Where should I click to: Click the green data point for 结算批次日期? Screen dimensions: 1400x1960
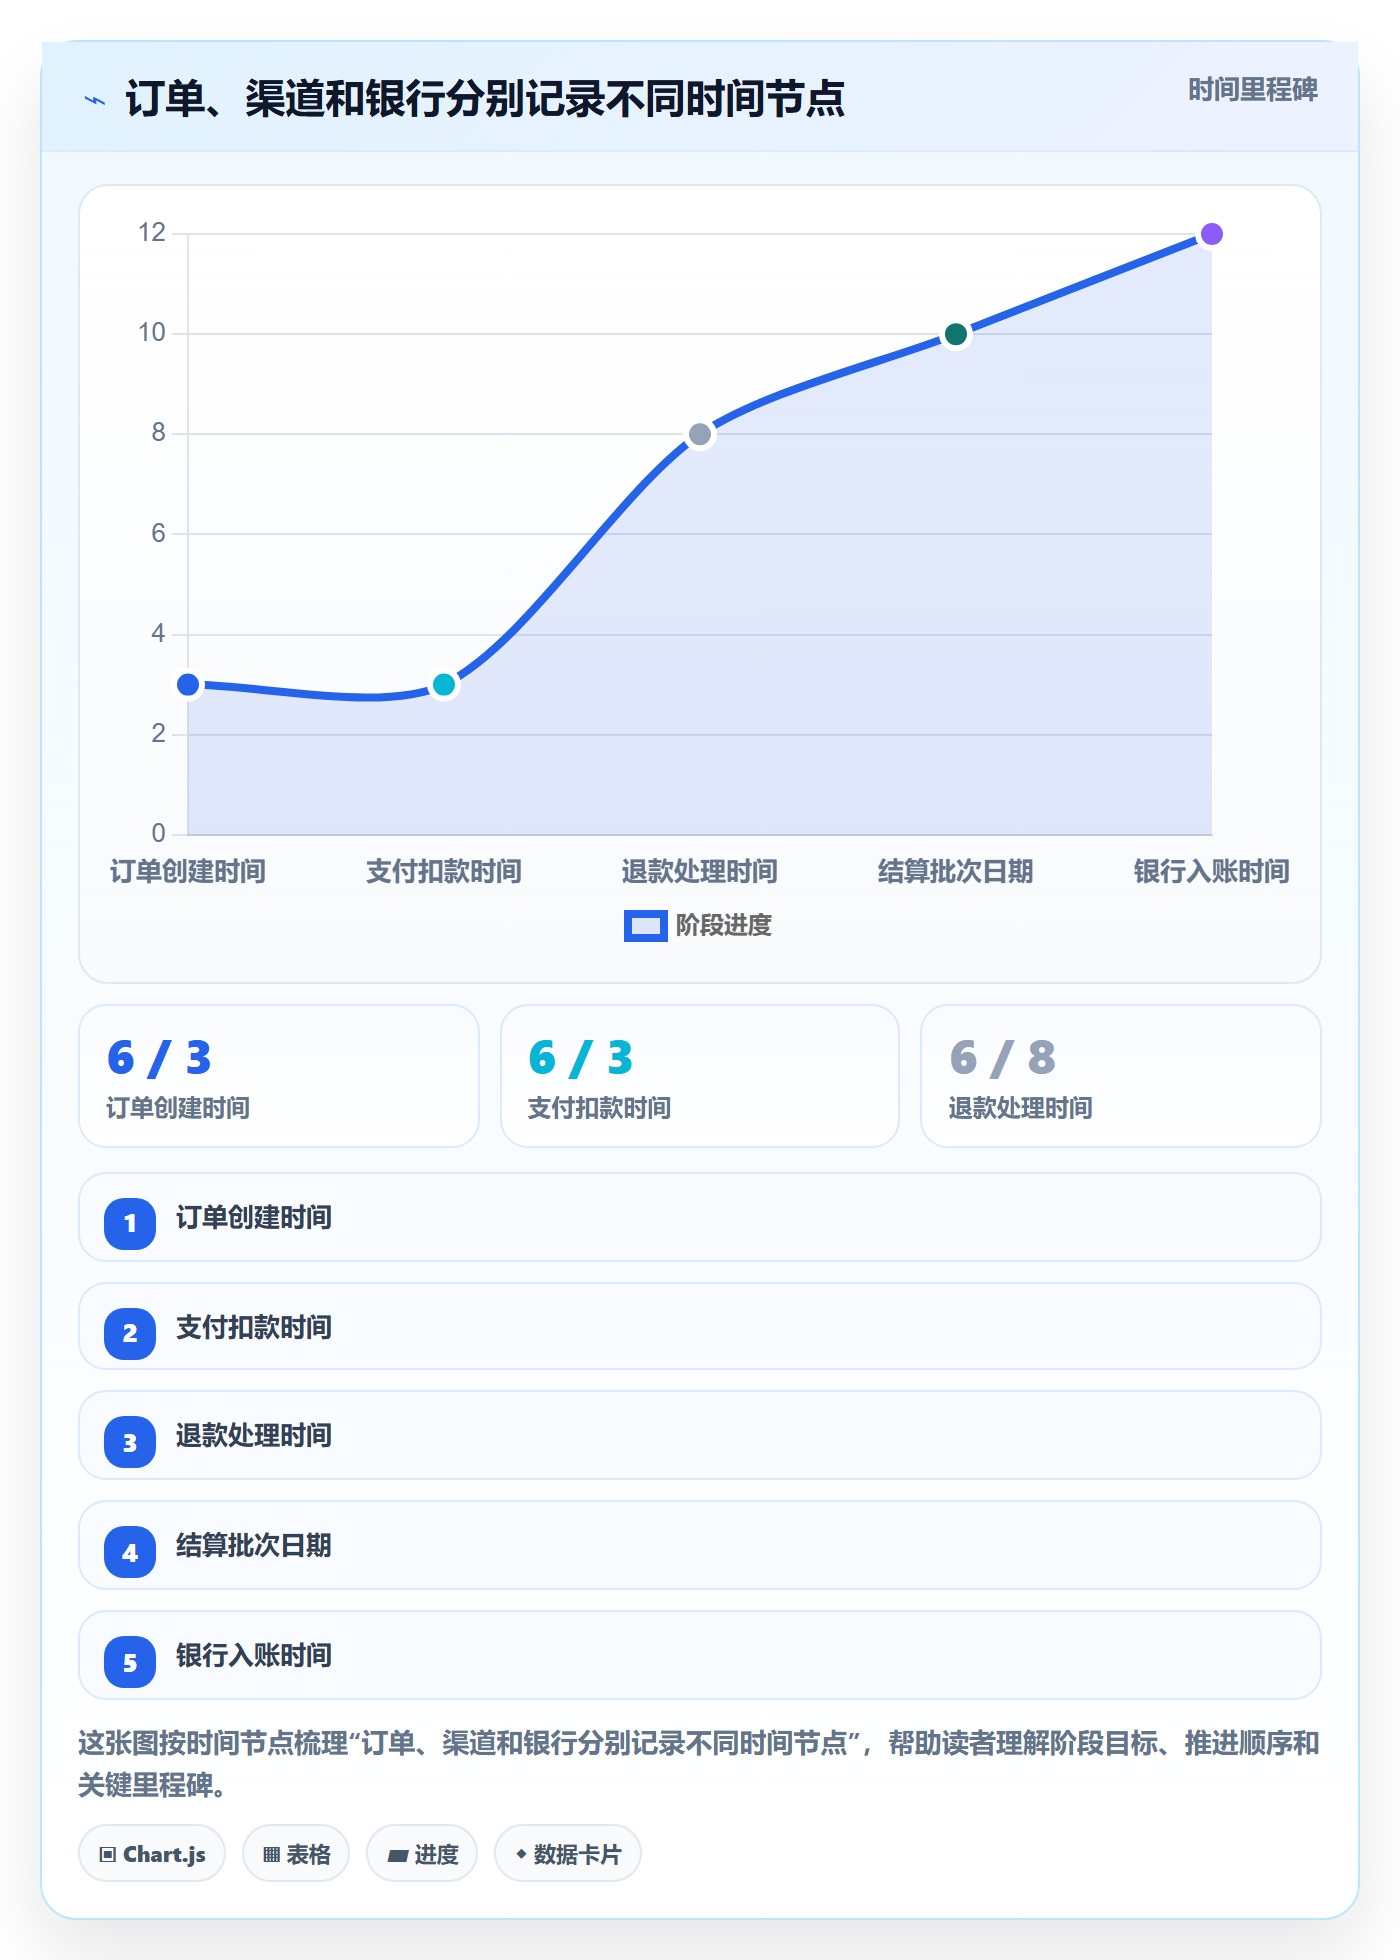click(956, 334)
